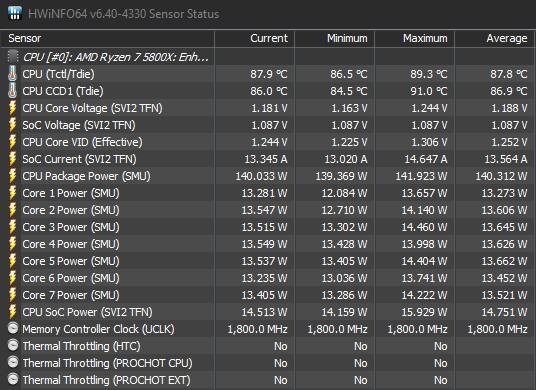Select the Thermal Throttling (HTC) label
Viewport: 536px width, 390px height.
[82, 346]
